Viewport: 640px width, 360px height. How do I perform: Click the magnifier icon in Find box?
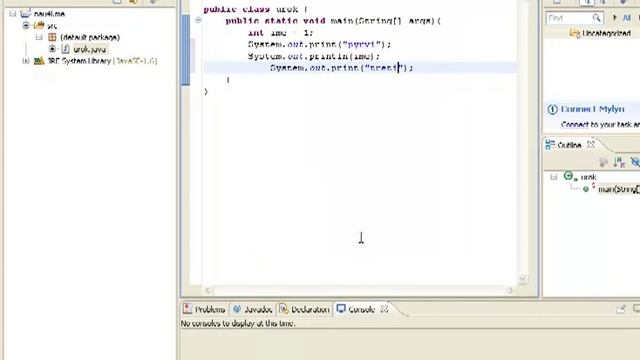(x=596, y=18)
